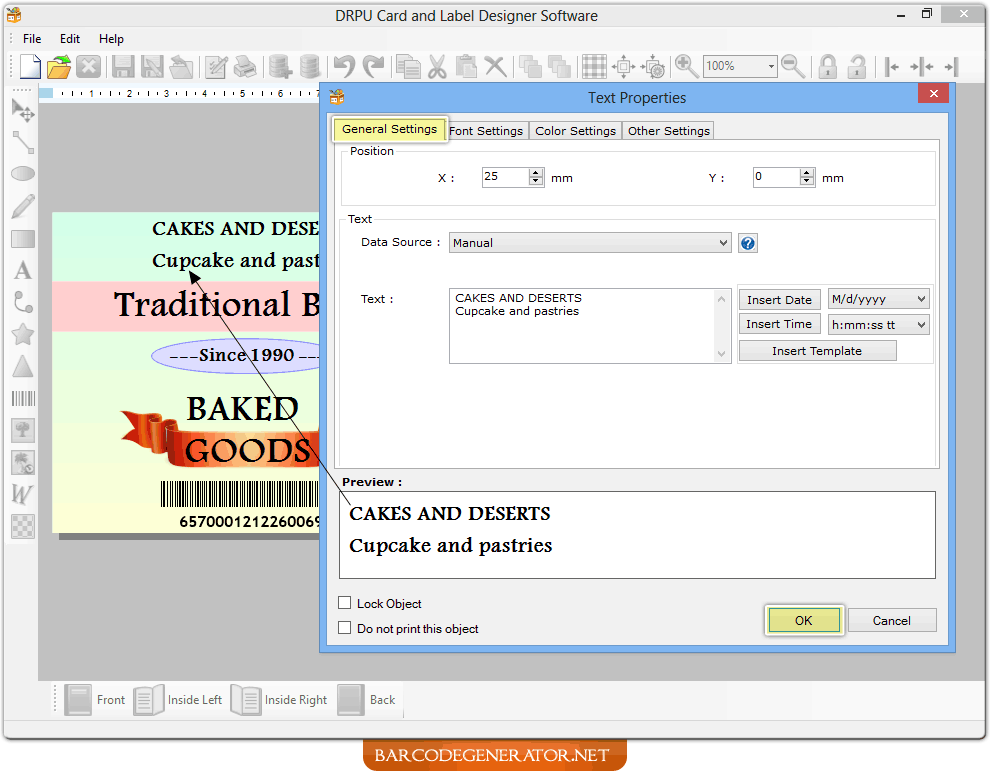Open the File menu
Image resolution: width=990 pixels, height=771 pixels.
tap(32, 39)
